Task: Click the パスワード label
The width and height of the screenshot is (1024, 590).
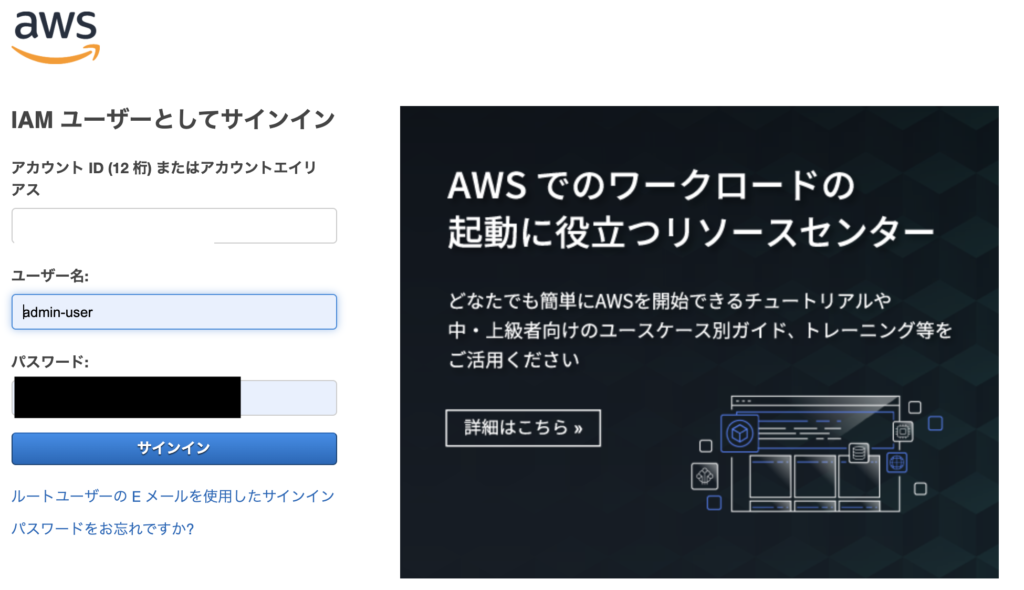Action: [50, 361]
